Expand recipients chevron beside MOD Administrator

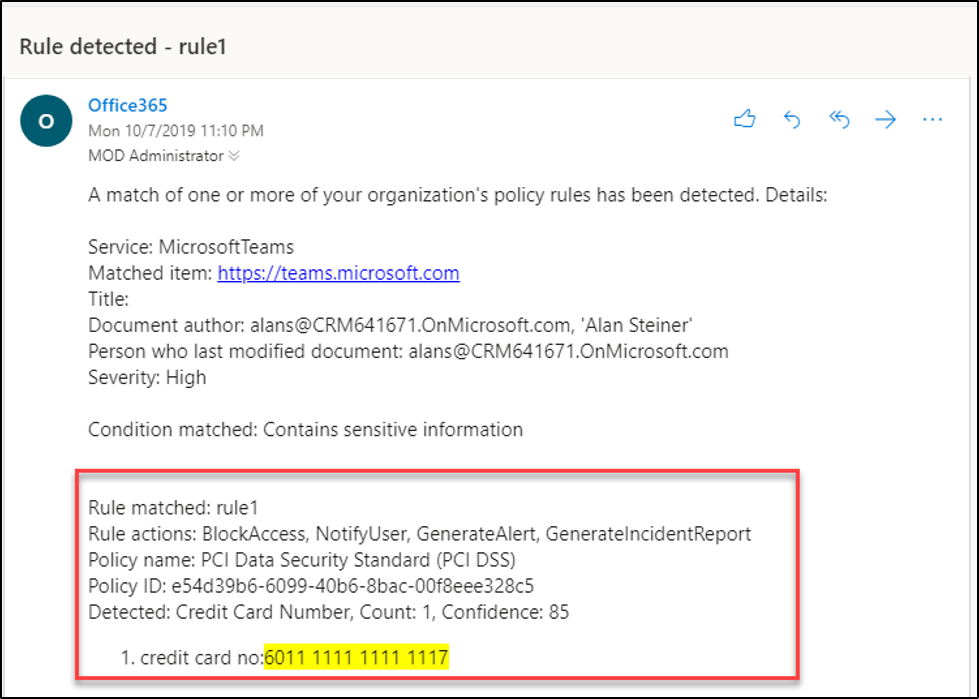click(234, 156)
